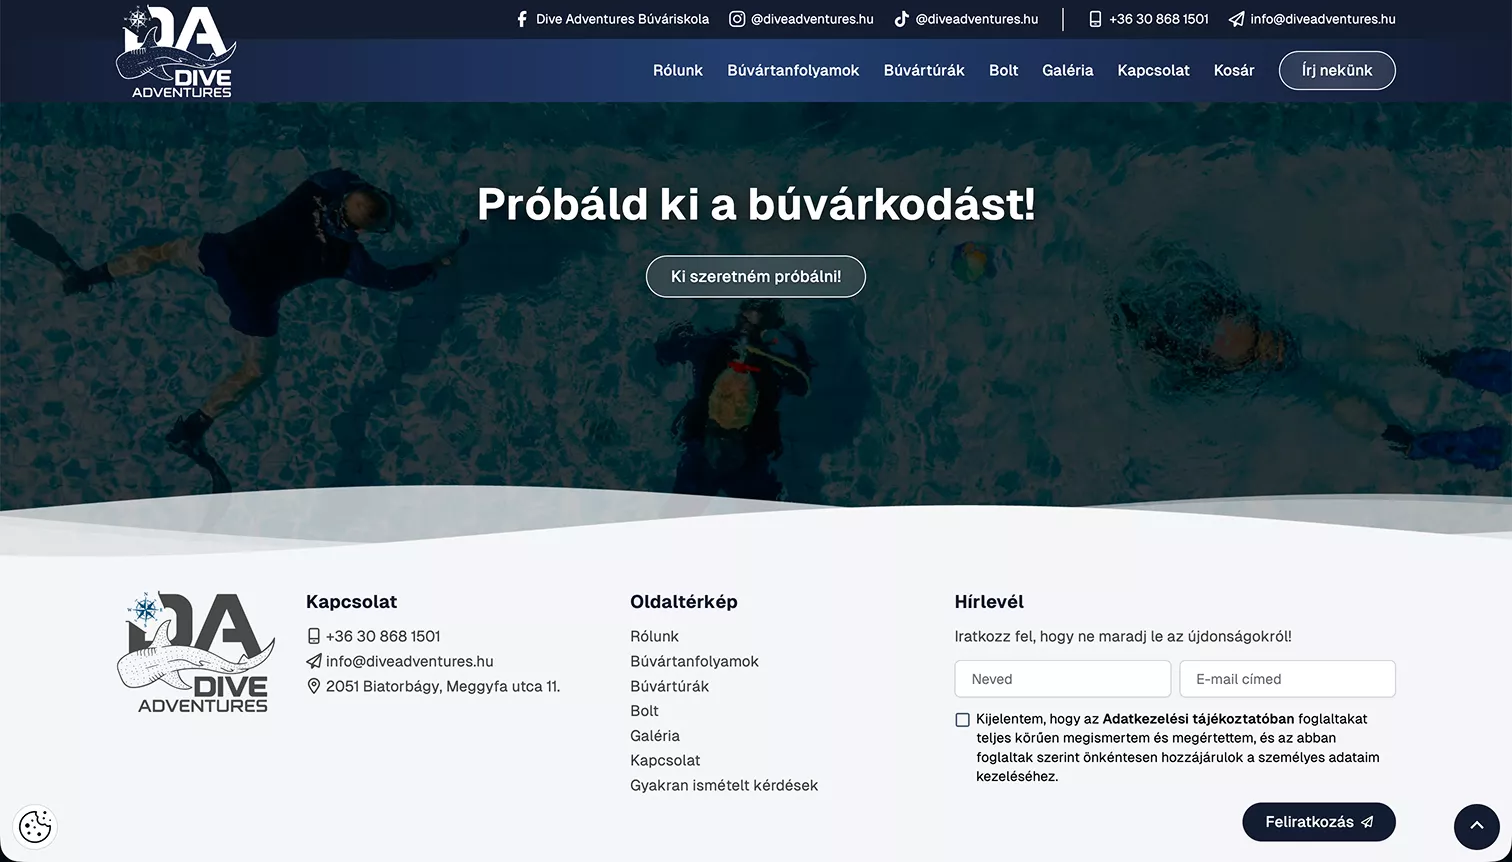
Task: Open Búvártanfolyamok in the main navigation
Action: click(x=793, y=70)
